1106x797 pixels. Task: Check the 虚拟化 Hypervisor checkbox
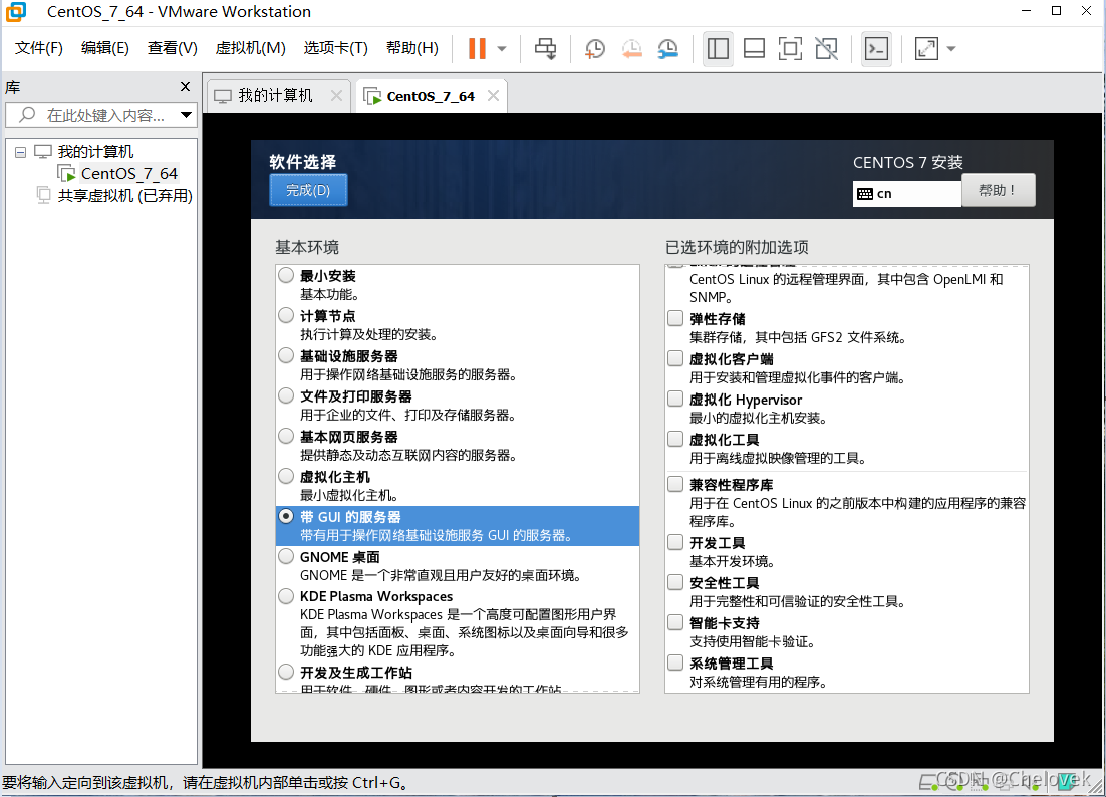click(x=675, y=399)
